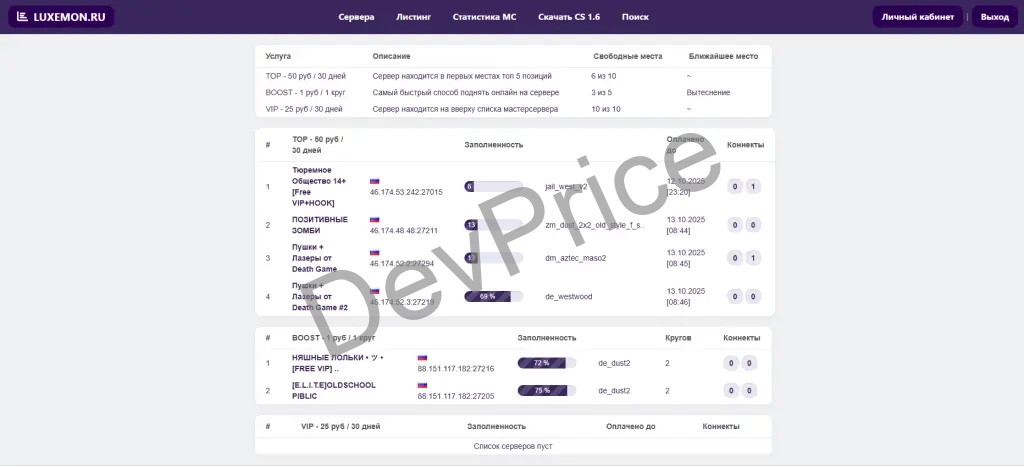This screenshot has height=467, width=1024.
Task: Open server Тюремное Общество 14+
Action: pos(320,186)
